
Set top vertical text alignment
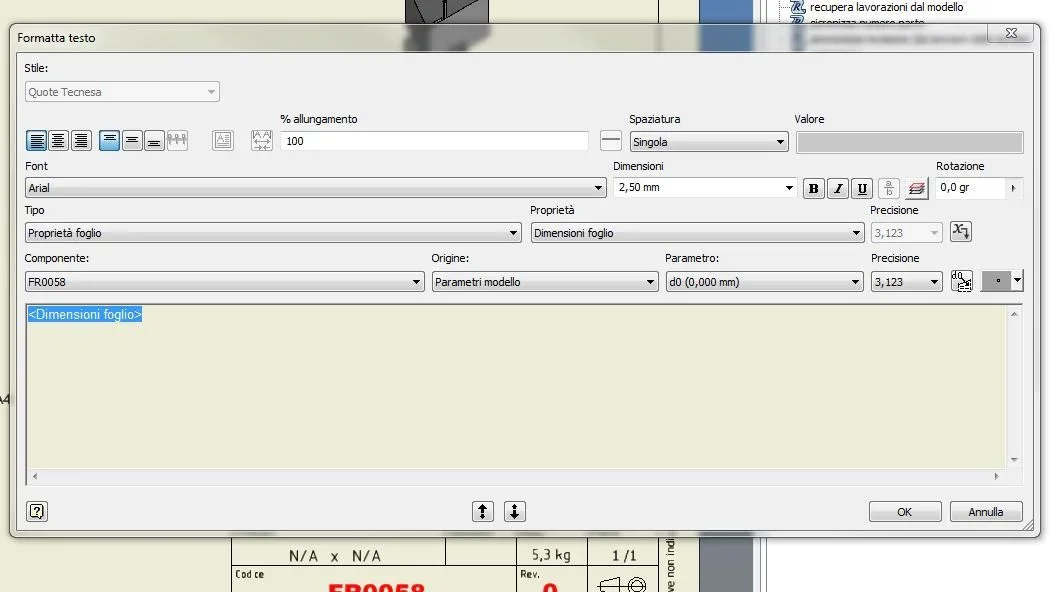point(110,140)
